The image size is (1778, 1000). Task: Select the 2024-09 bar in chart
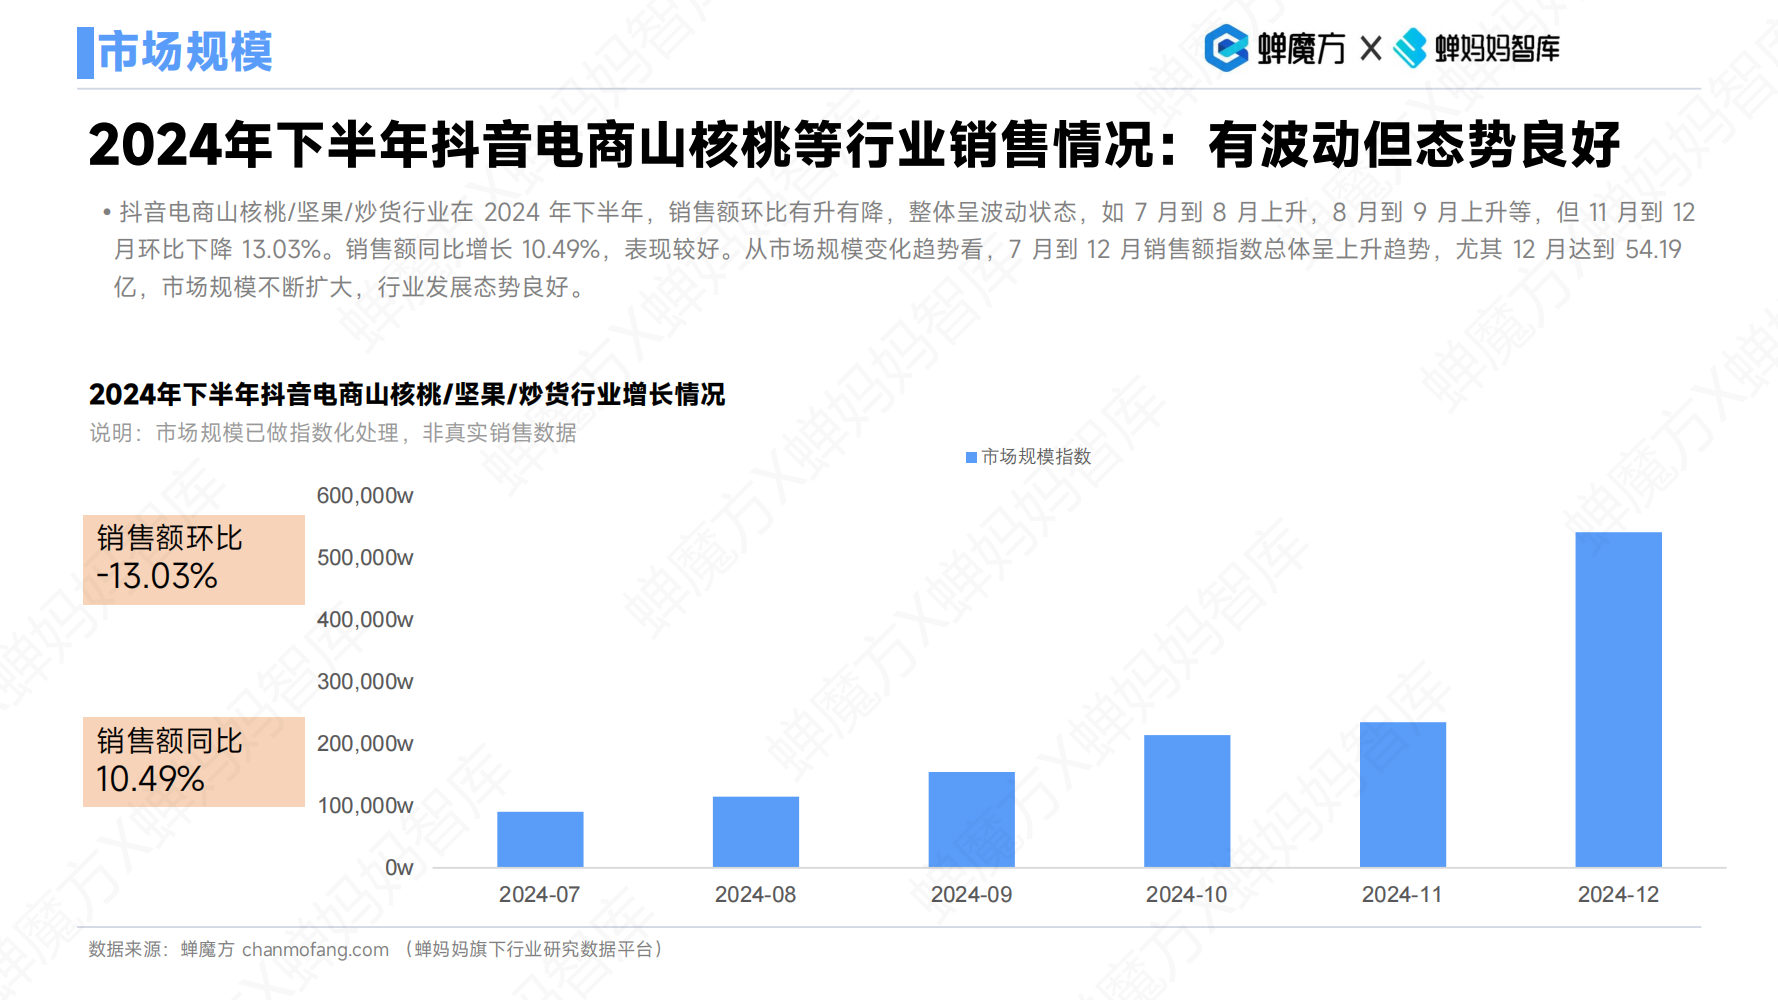click(x=972, y=819)
